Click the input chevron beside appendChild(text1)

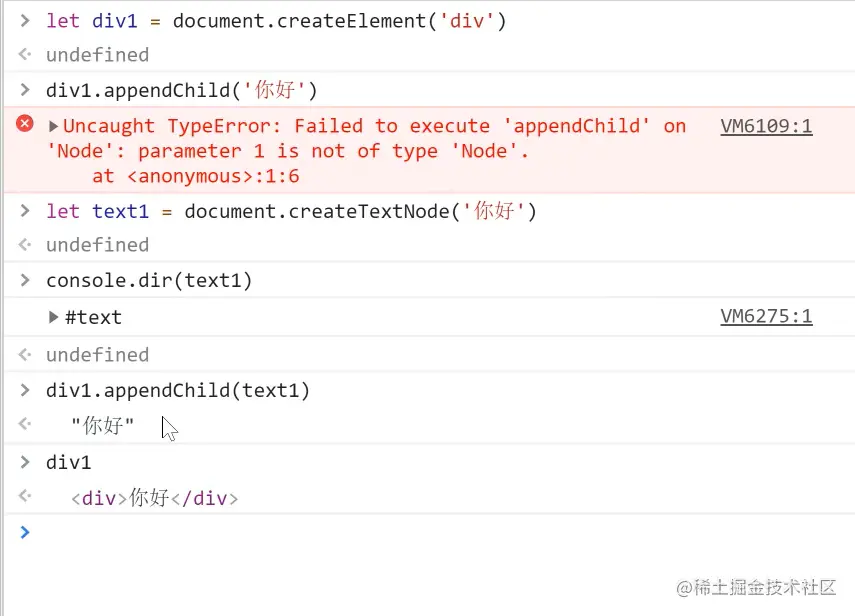coord(25,390)
